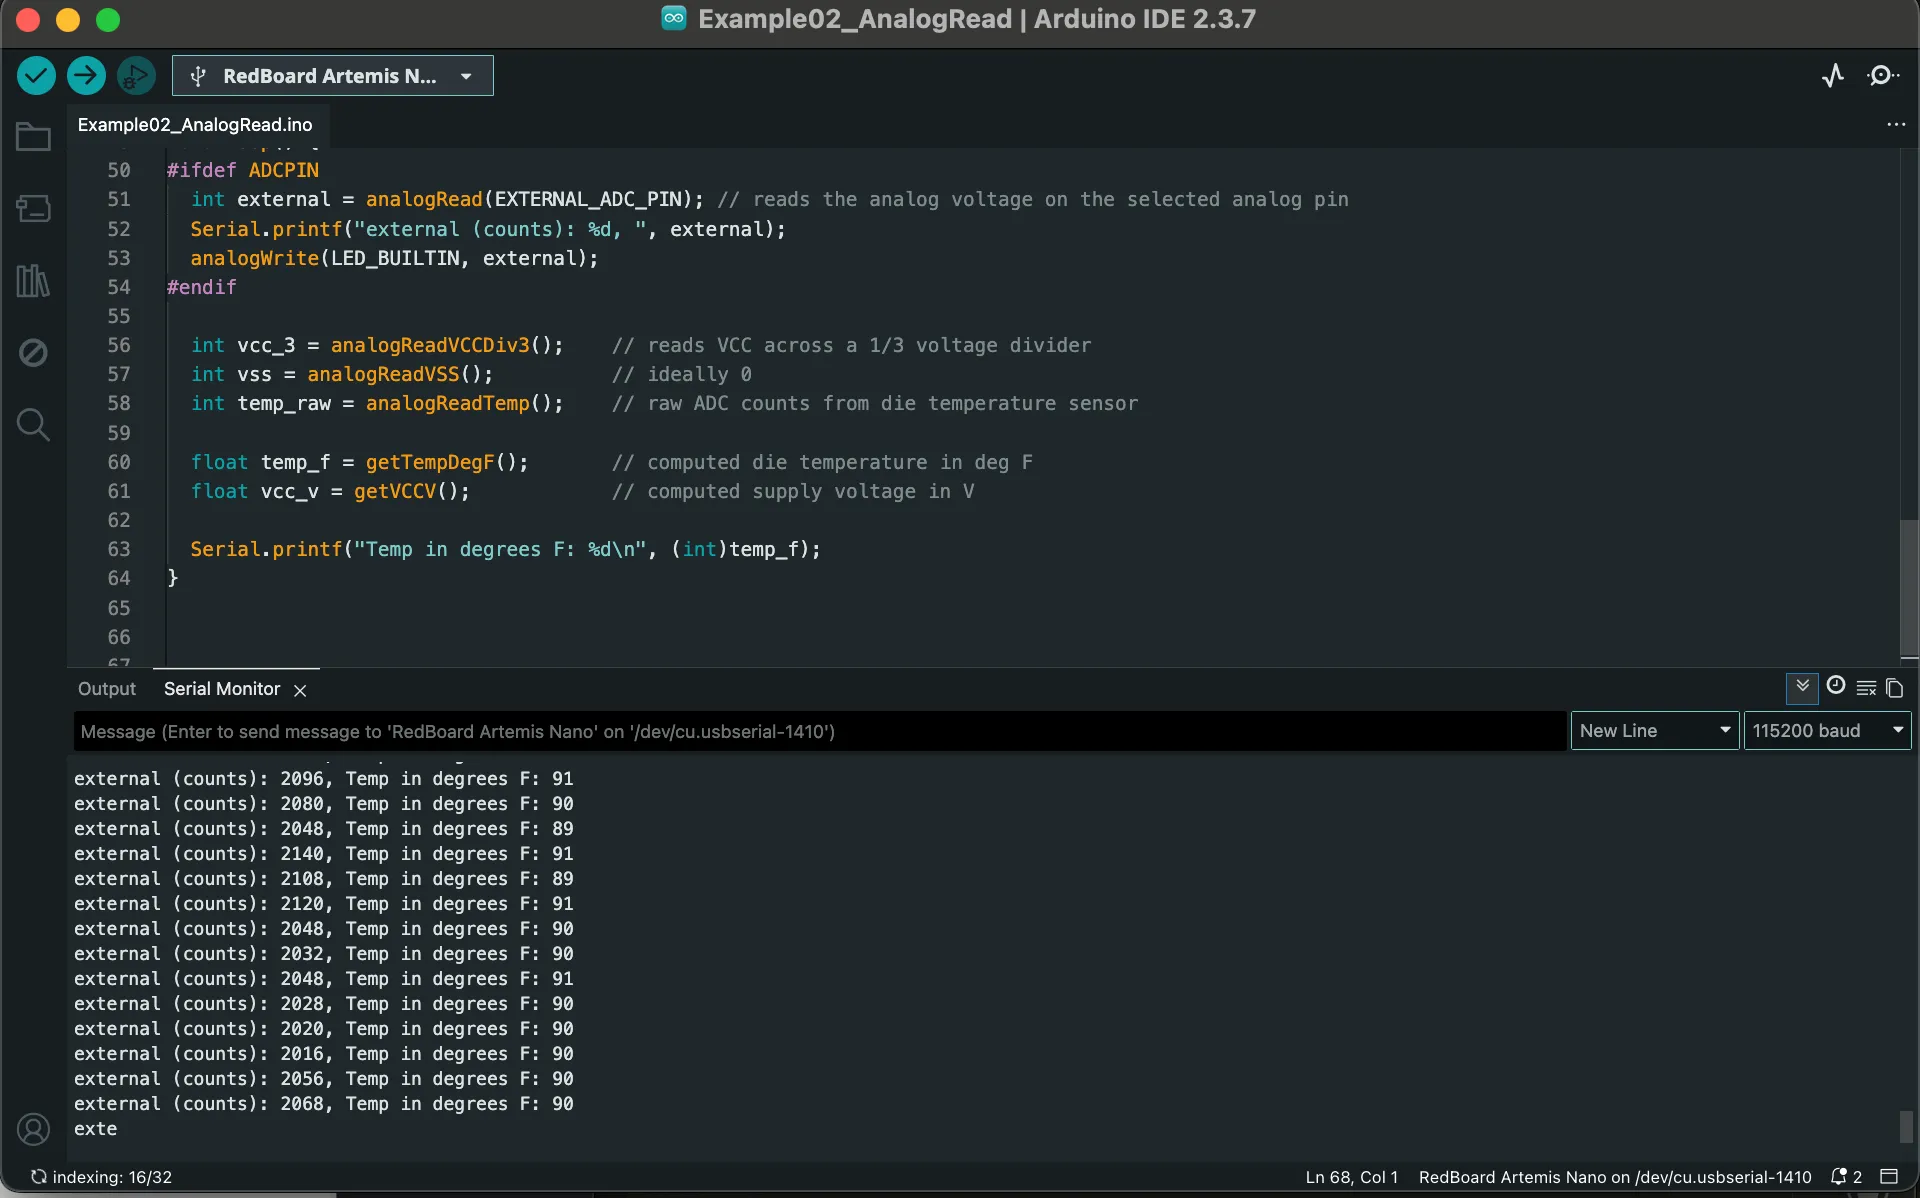Toggle autoscroll in Serial Monitor
This screenshot has width=1920, height=1198.
click(1802, 687)
